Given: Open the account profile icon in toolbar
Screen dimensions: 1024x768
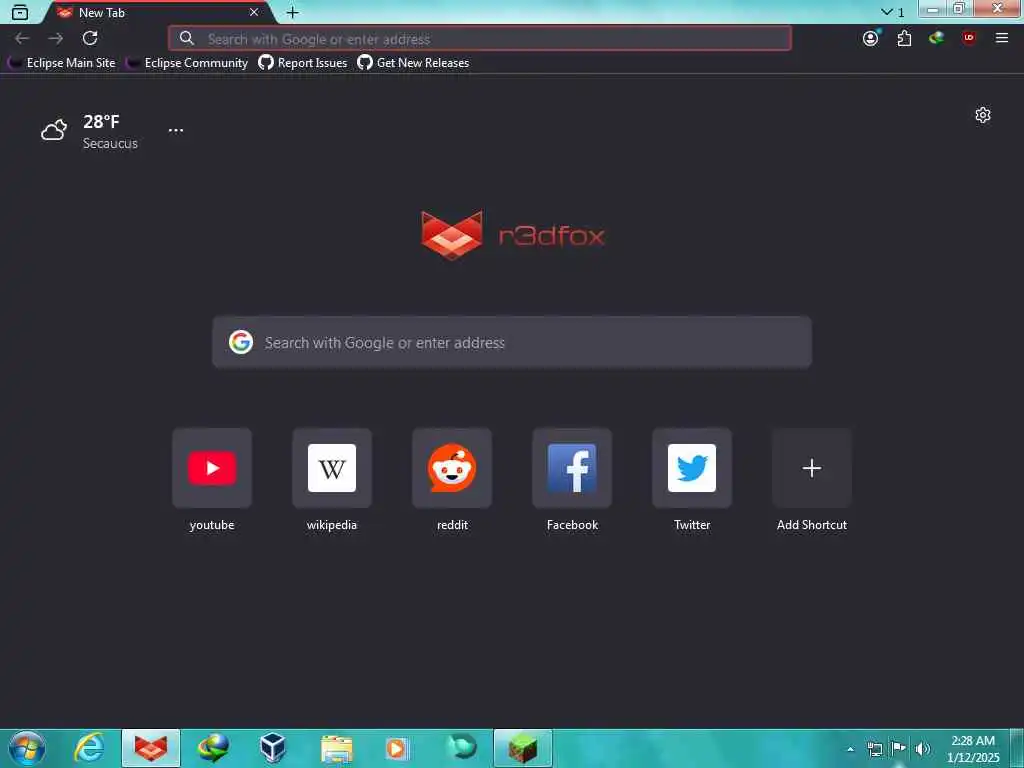Looking at the screenshot, I should 871,39.
